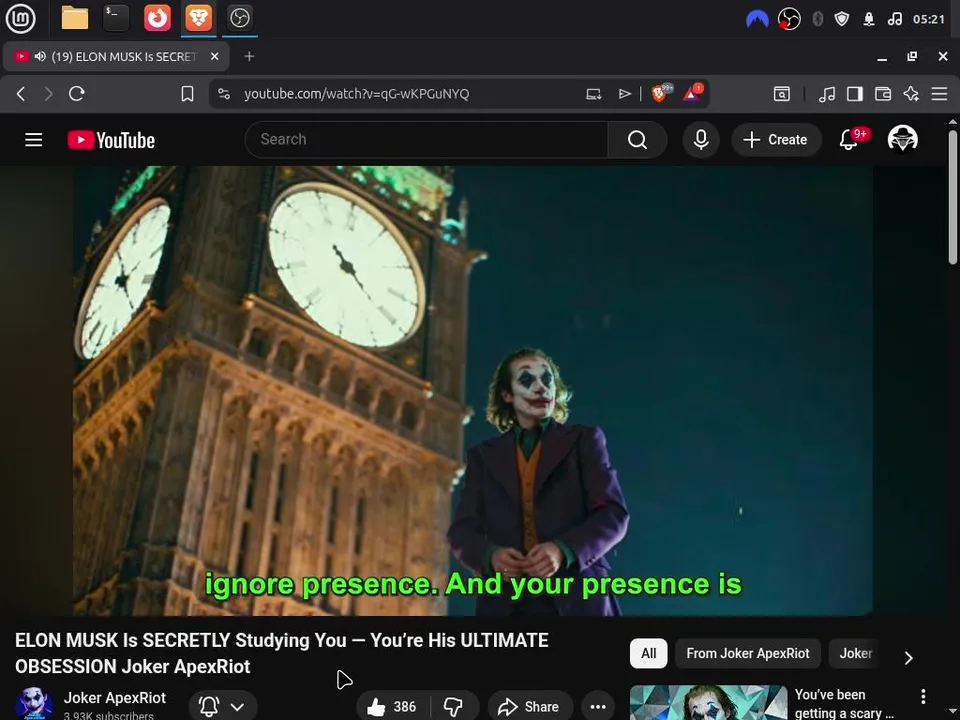The width and height of the screenshot is (960, 720).
Task: Open the music note tray applet
Action: click(x=894, y=20)
